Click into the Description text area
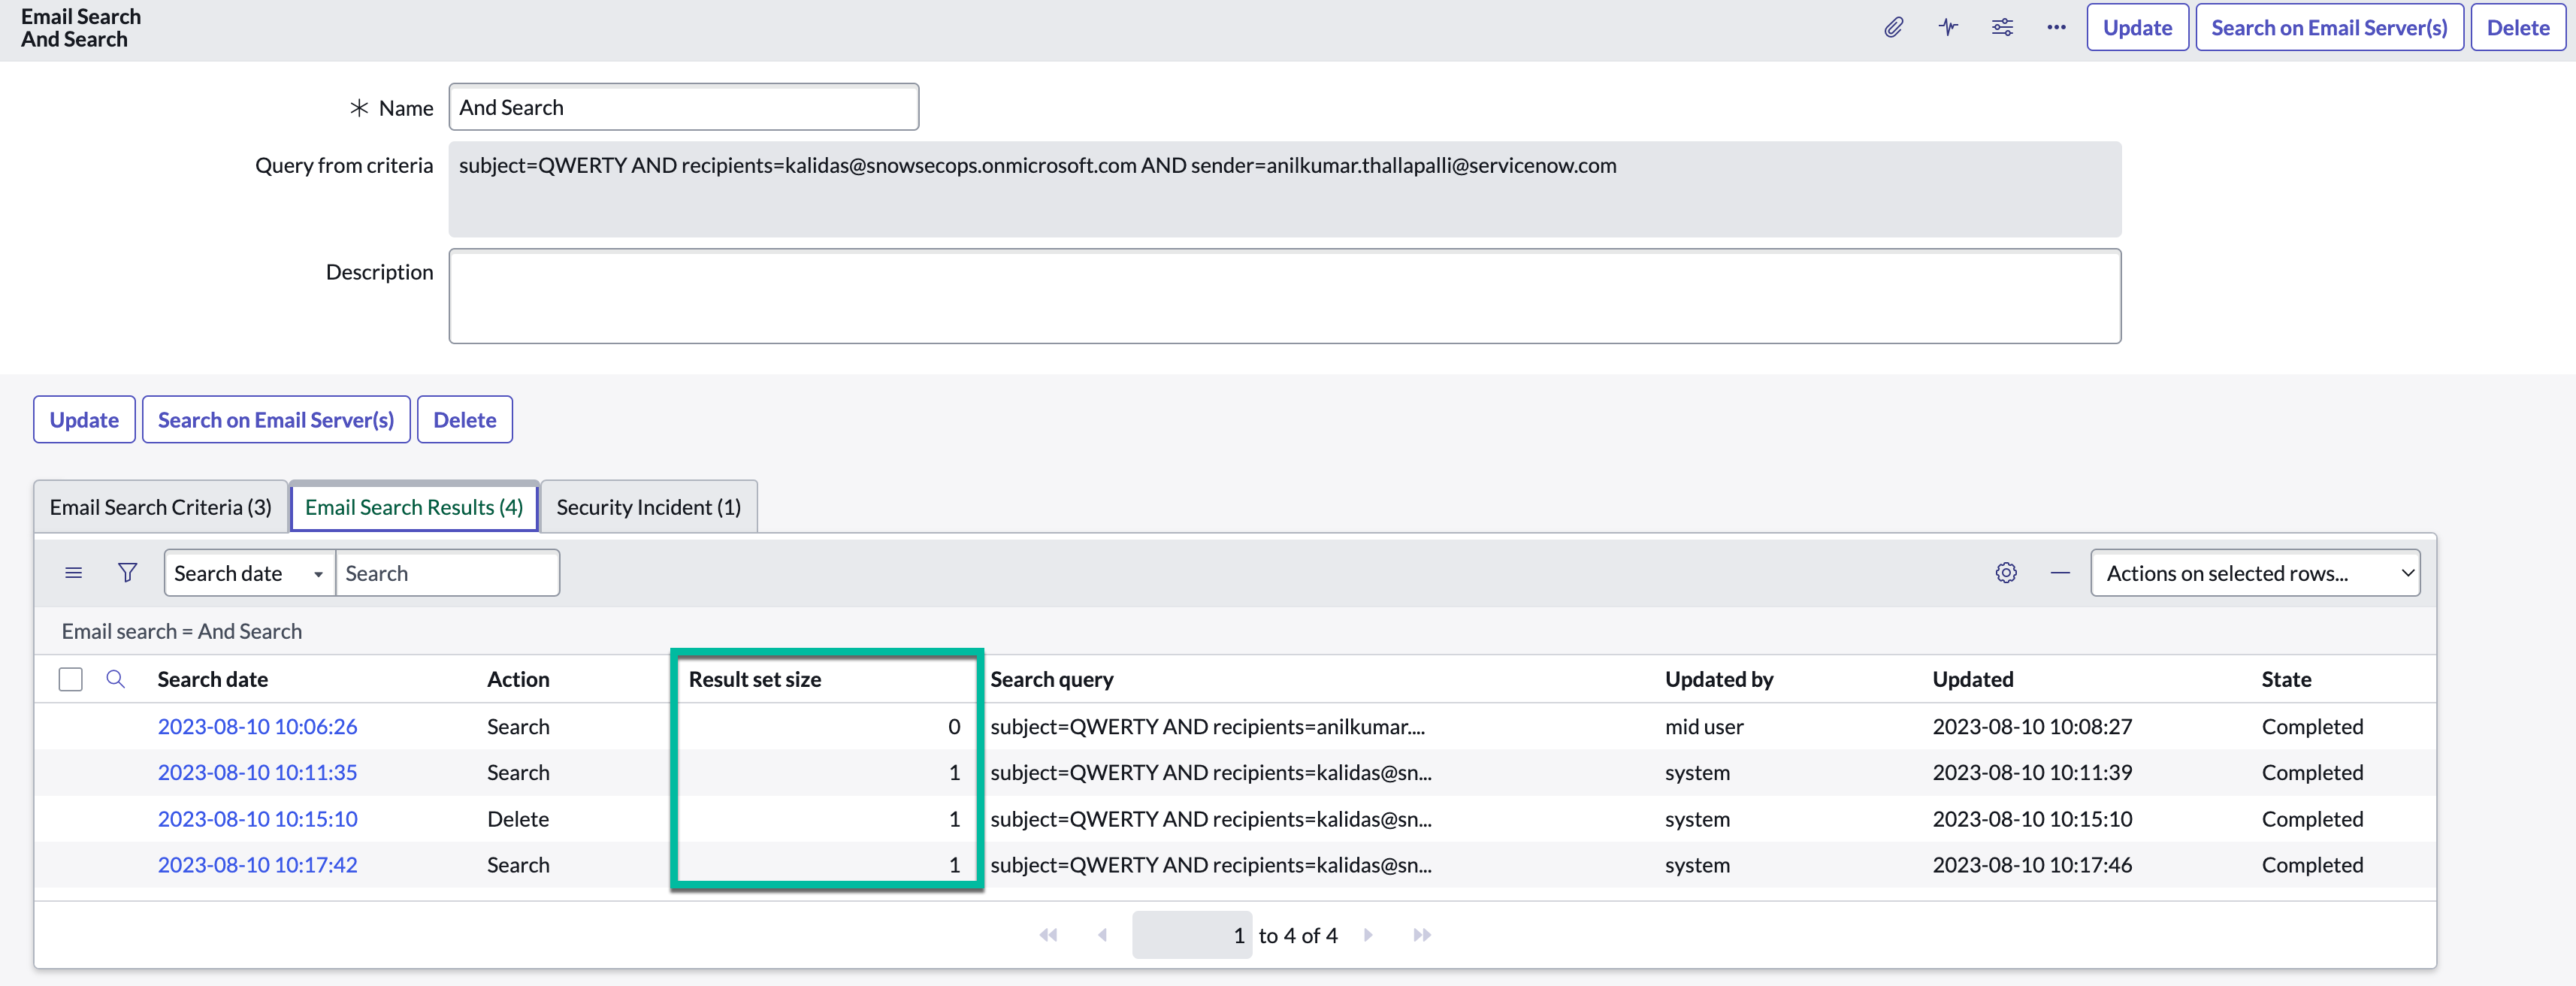The height and width of the screenshot is (986, 2576). point(1284,296)
